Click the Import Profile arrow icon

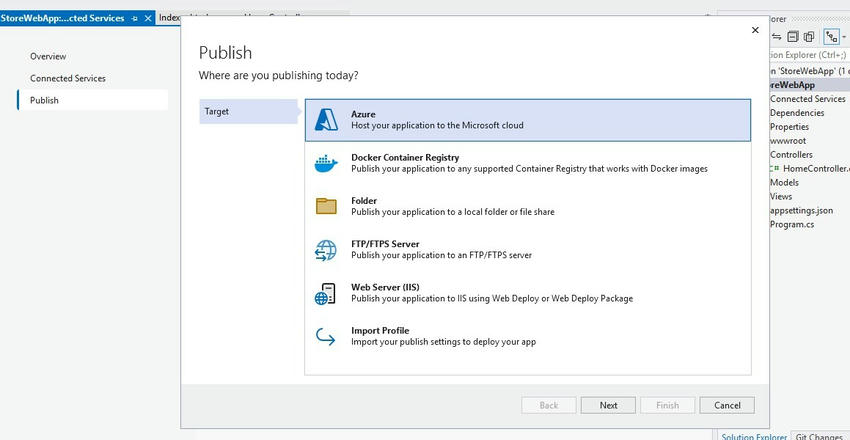tap(327, 336)
